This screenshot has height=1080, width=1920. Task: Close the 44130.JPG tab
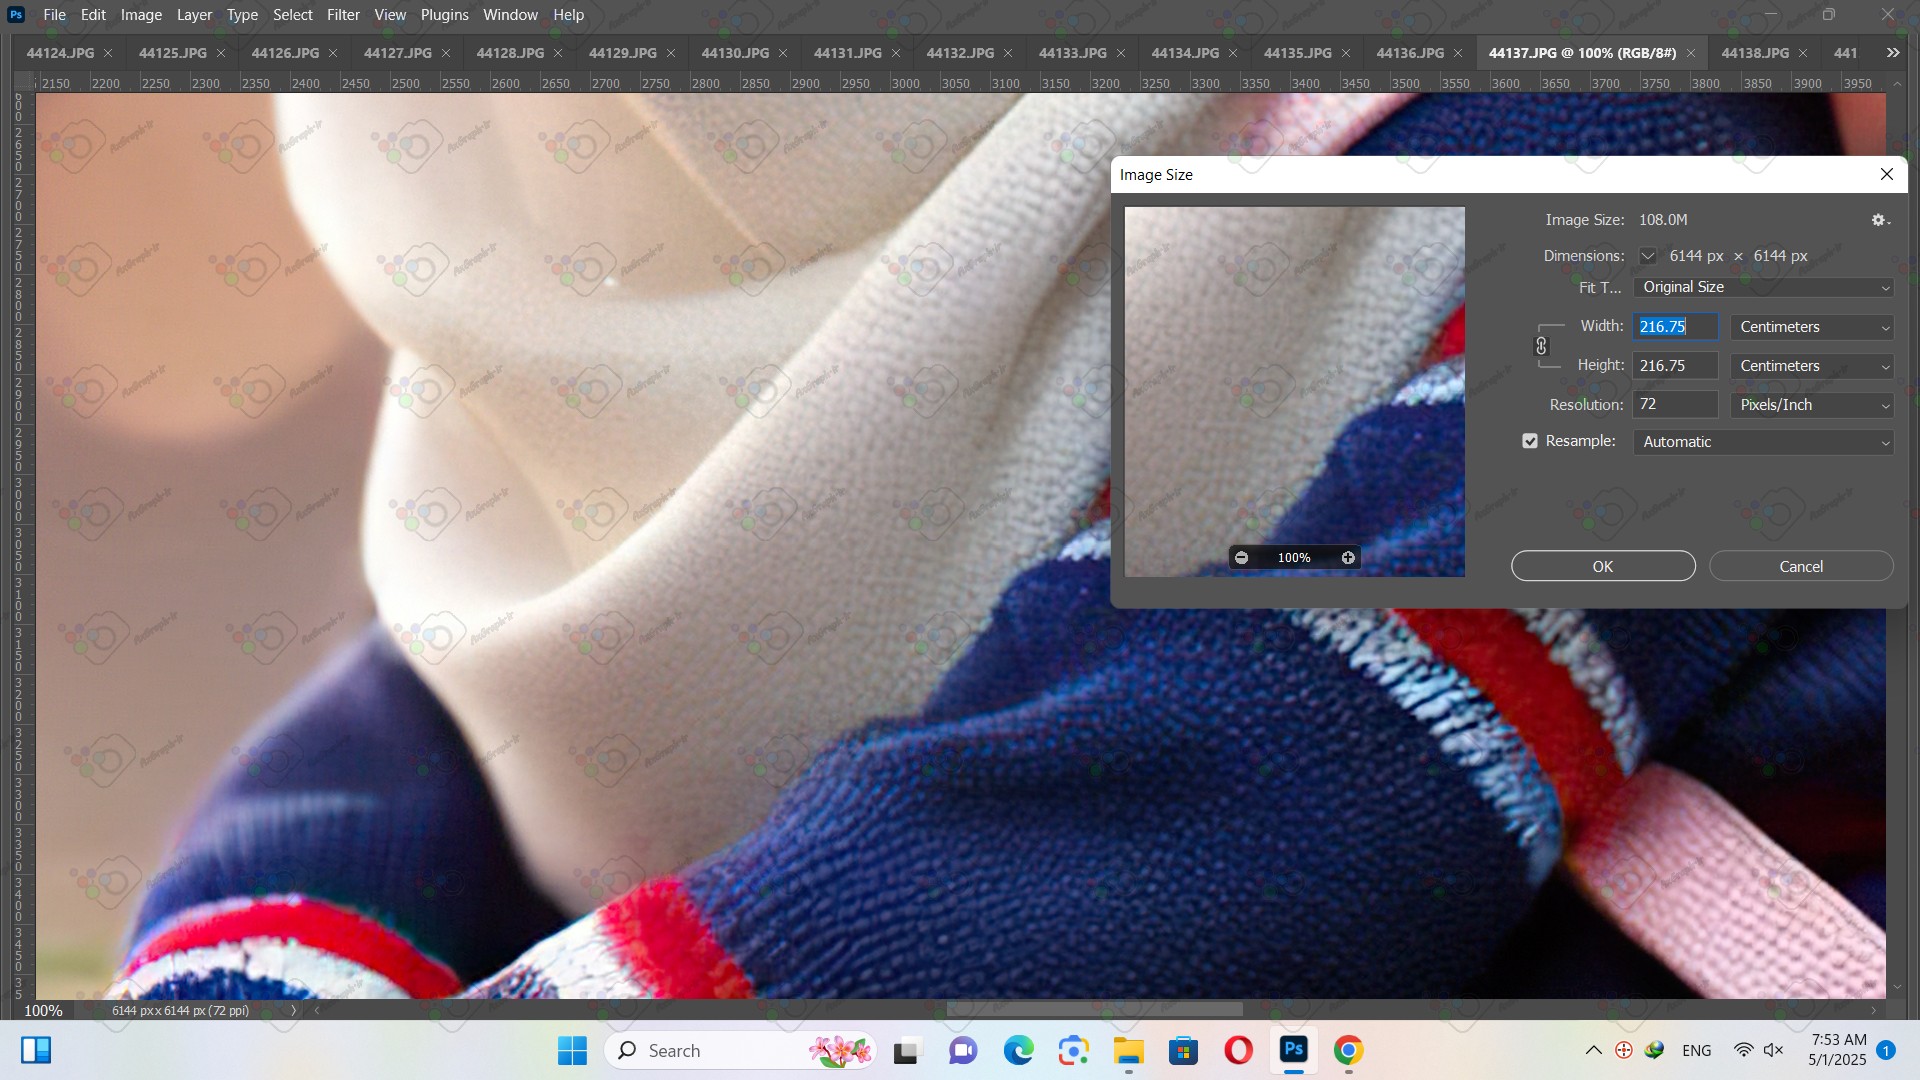(x=783, y=53)
